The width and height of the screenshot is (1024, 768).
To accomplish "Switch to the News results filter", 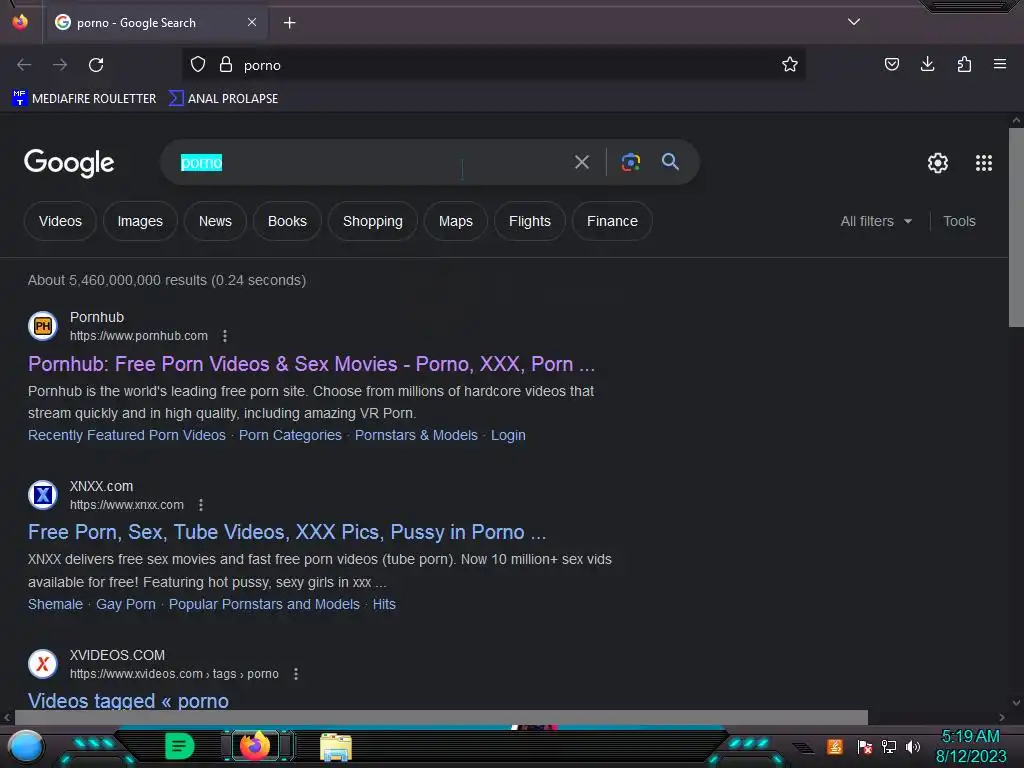I will [x=215, y=221].
